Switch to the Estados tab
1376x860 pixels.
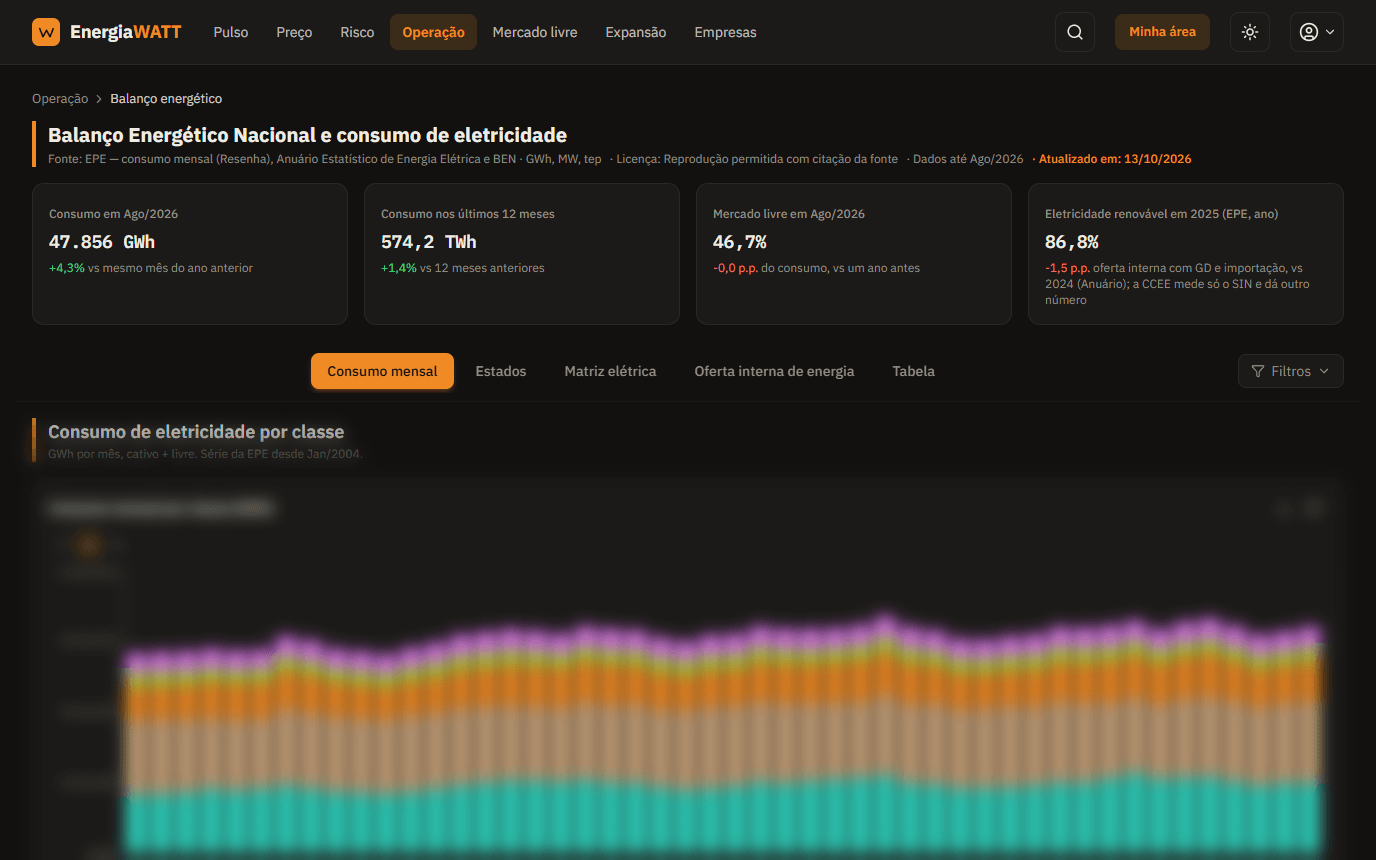tap(501, 371)
